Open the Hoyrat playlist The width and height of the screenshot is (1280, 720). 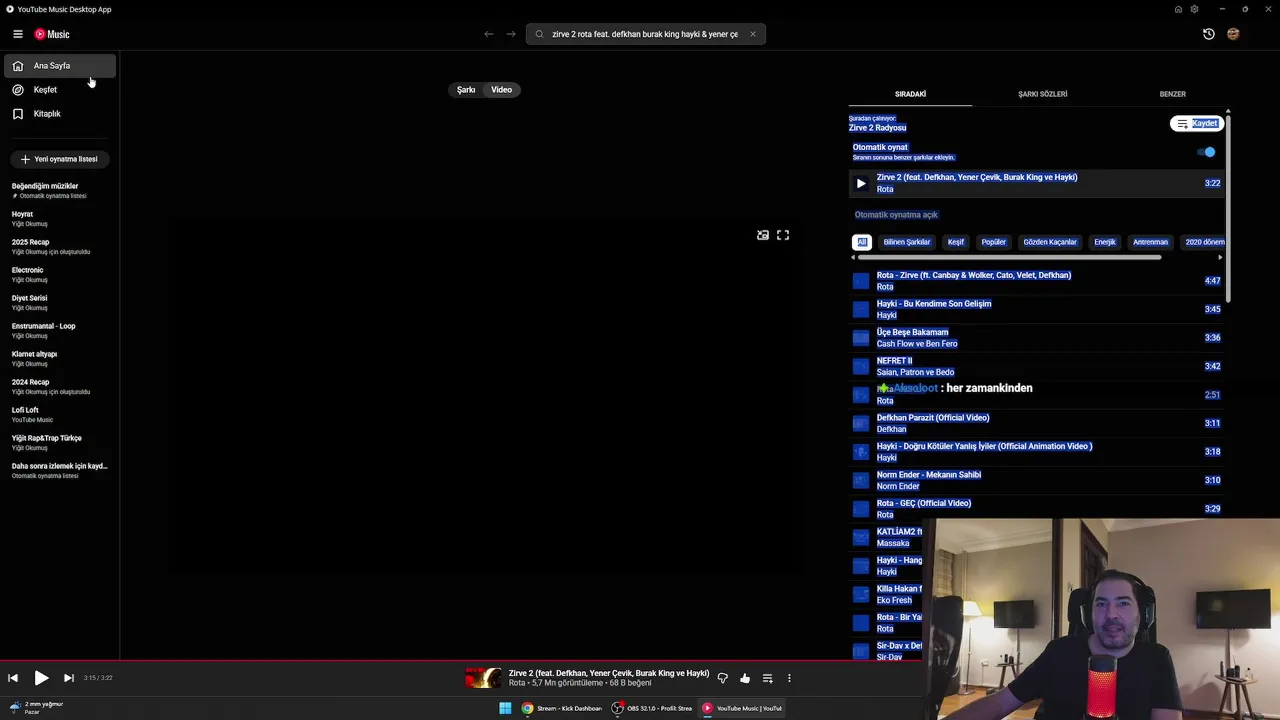(x=59, y=218)
